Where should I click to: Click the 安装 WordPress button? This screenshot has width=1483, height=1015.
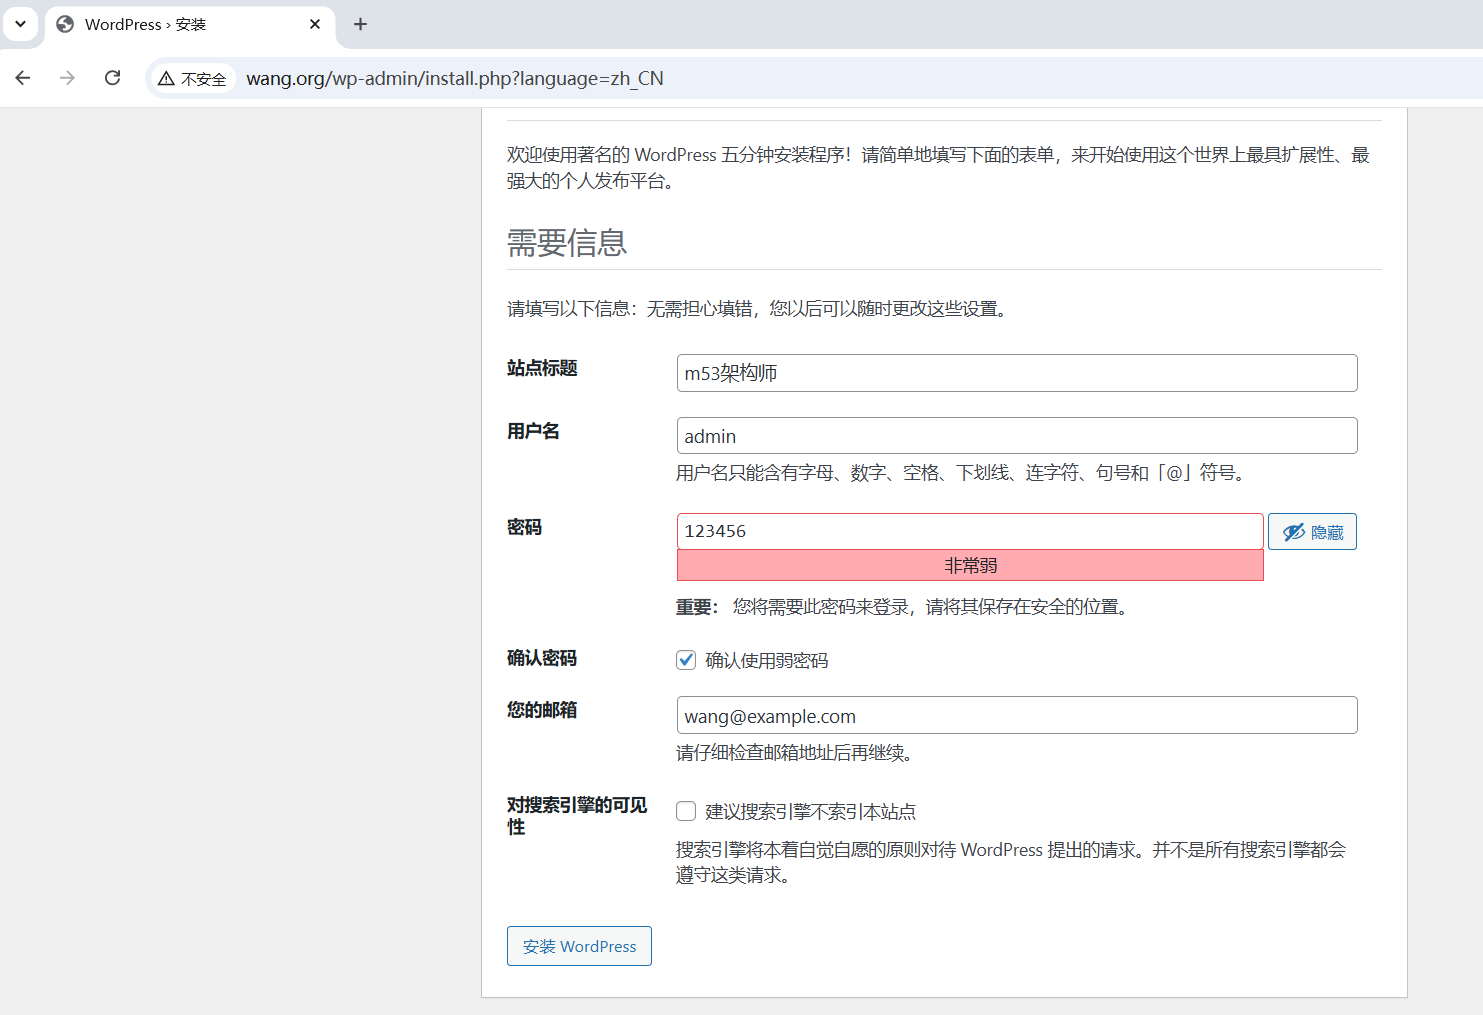(579, 946)
